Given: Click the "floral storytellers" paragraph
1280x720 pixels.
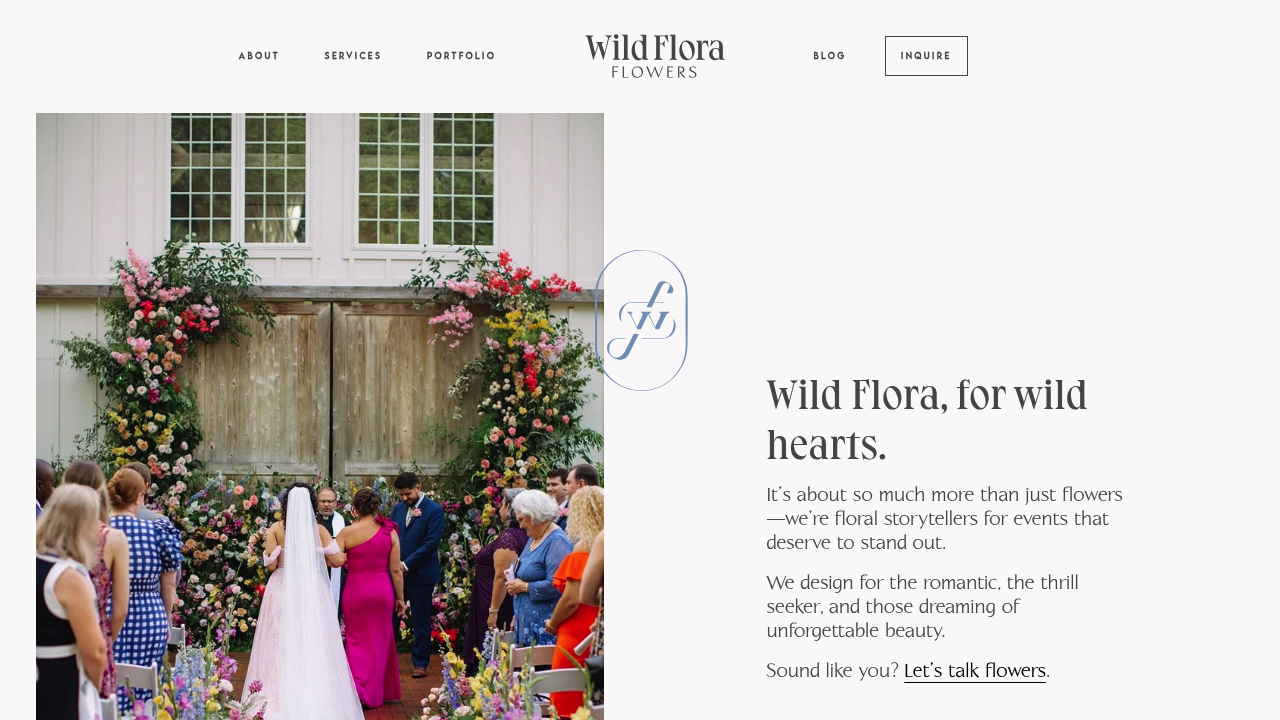Looking at the screenshot, I should [x=945, y=518].
